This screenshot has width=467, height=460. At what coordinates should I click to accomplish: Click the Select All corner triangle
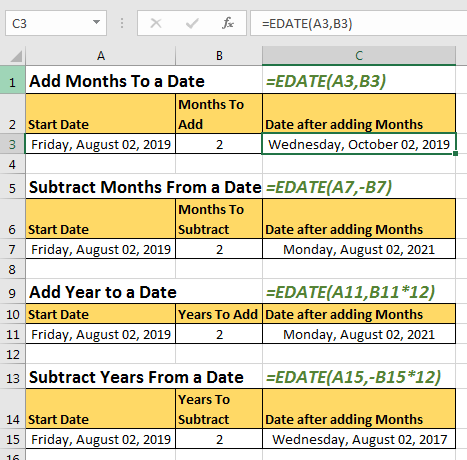[16, 56]
